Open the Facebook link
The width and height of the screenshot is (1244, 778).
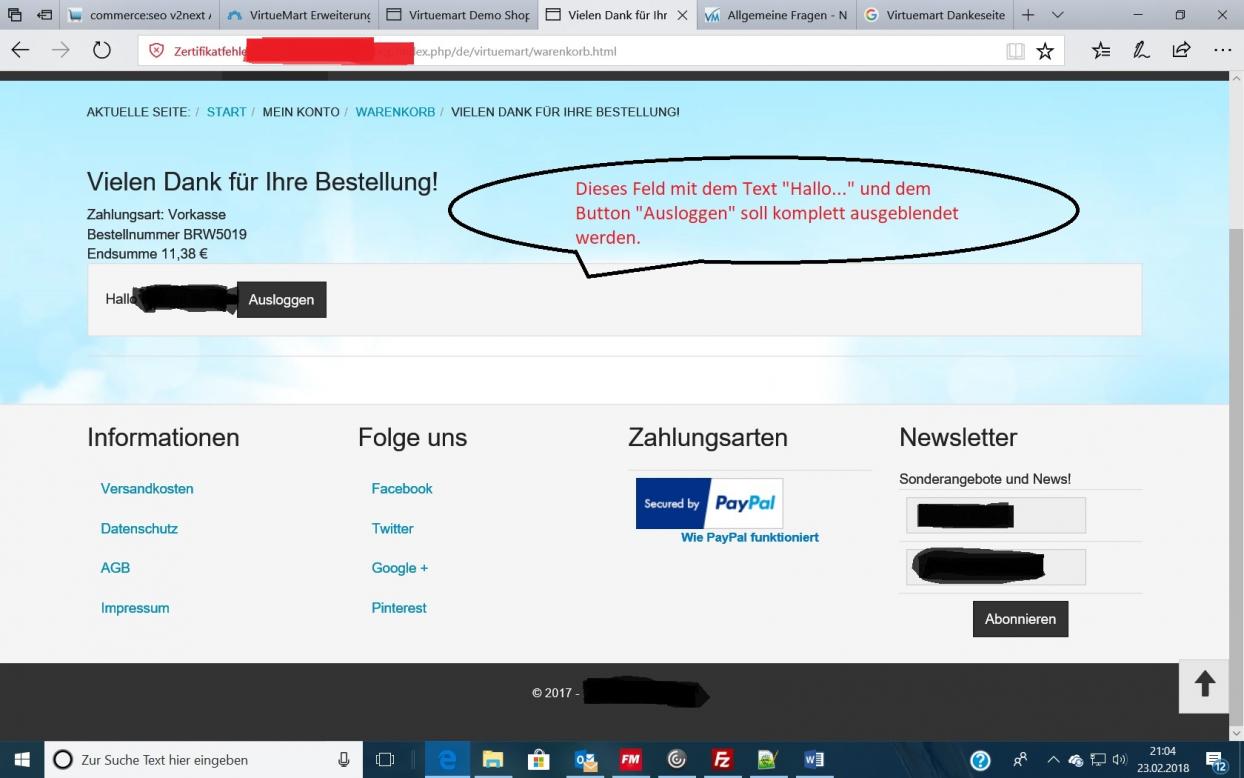click(402, 489)
